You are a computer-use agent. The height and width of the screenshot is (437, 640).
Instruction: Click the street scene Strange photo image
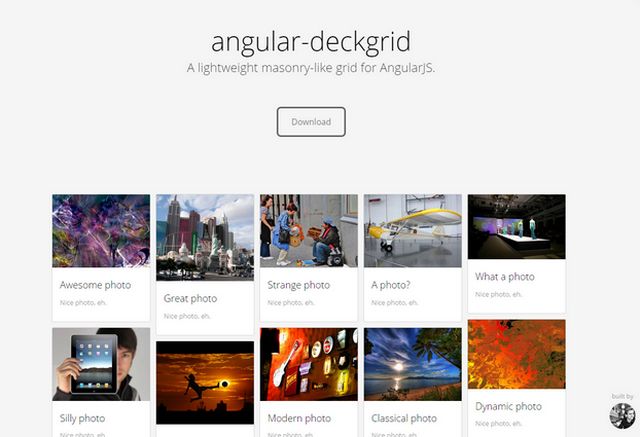tap(309, 231)
